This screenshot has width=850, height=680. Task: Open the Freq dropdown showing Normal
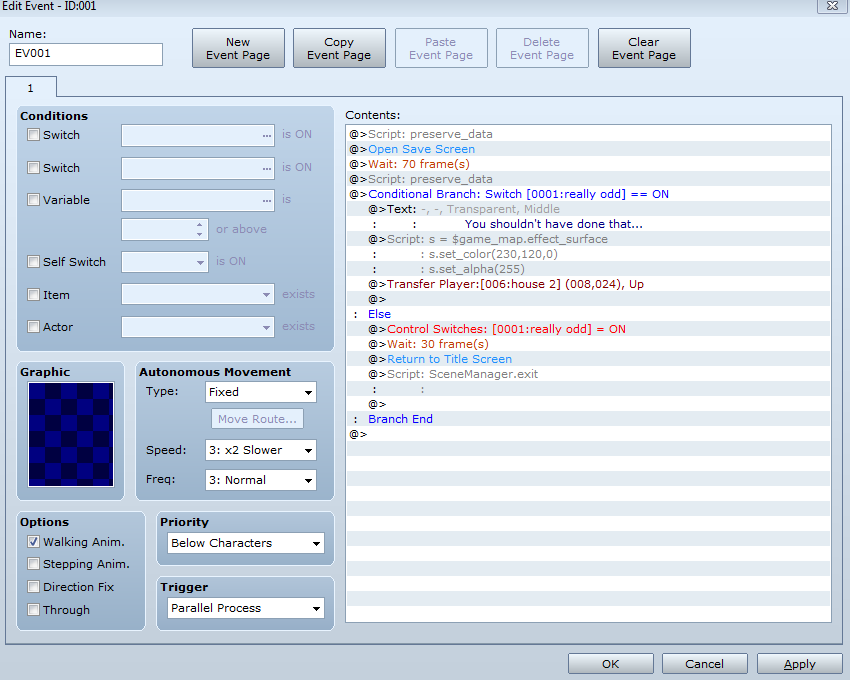[261, 480]
